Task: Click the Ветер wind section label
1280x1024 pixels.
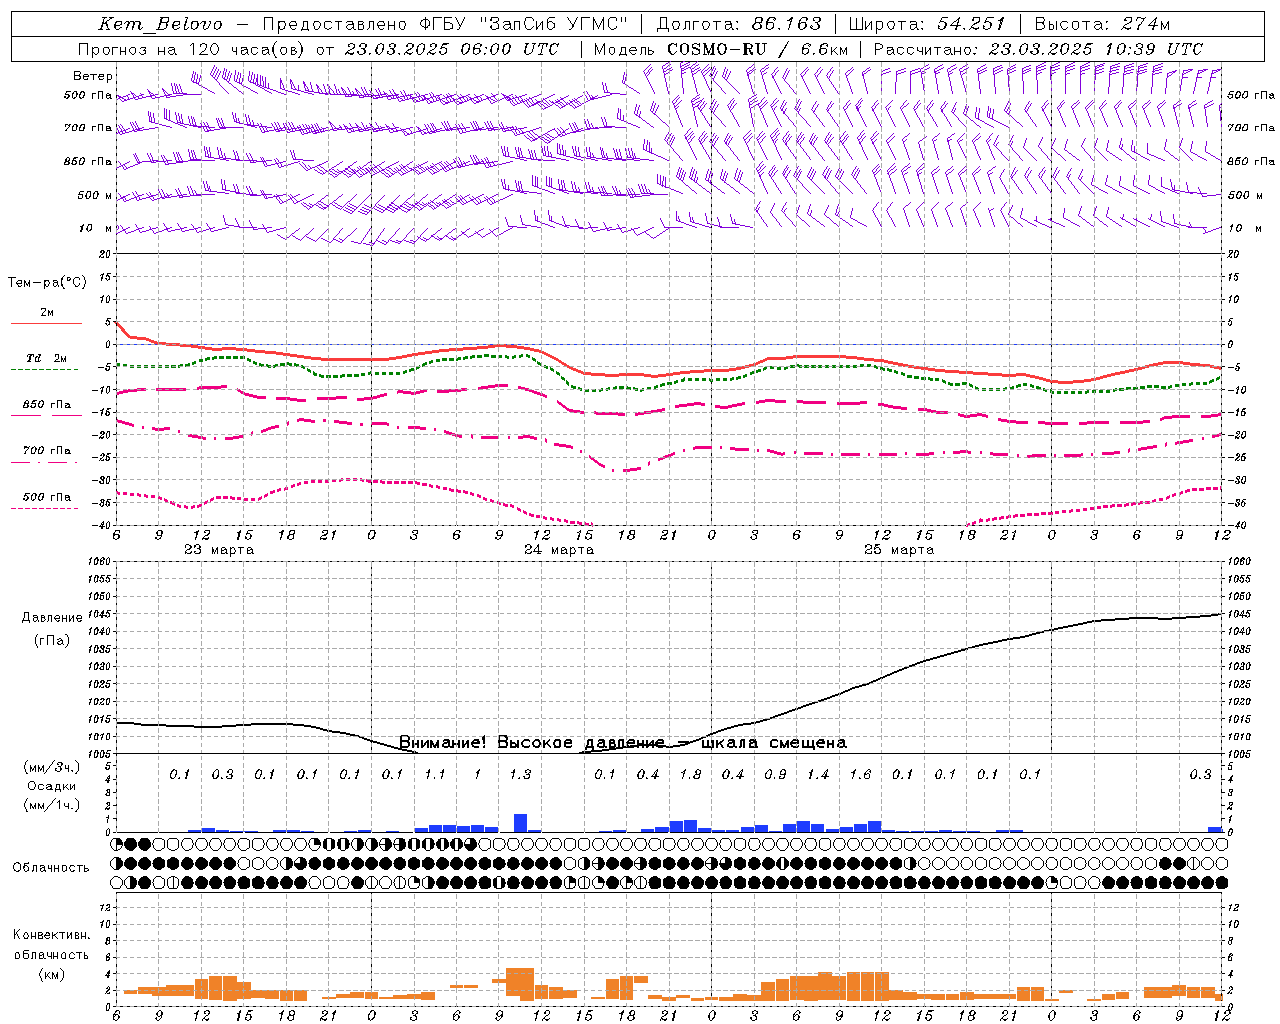Action: (93, 76)
